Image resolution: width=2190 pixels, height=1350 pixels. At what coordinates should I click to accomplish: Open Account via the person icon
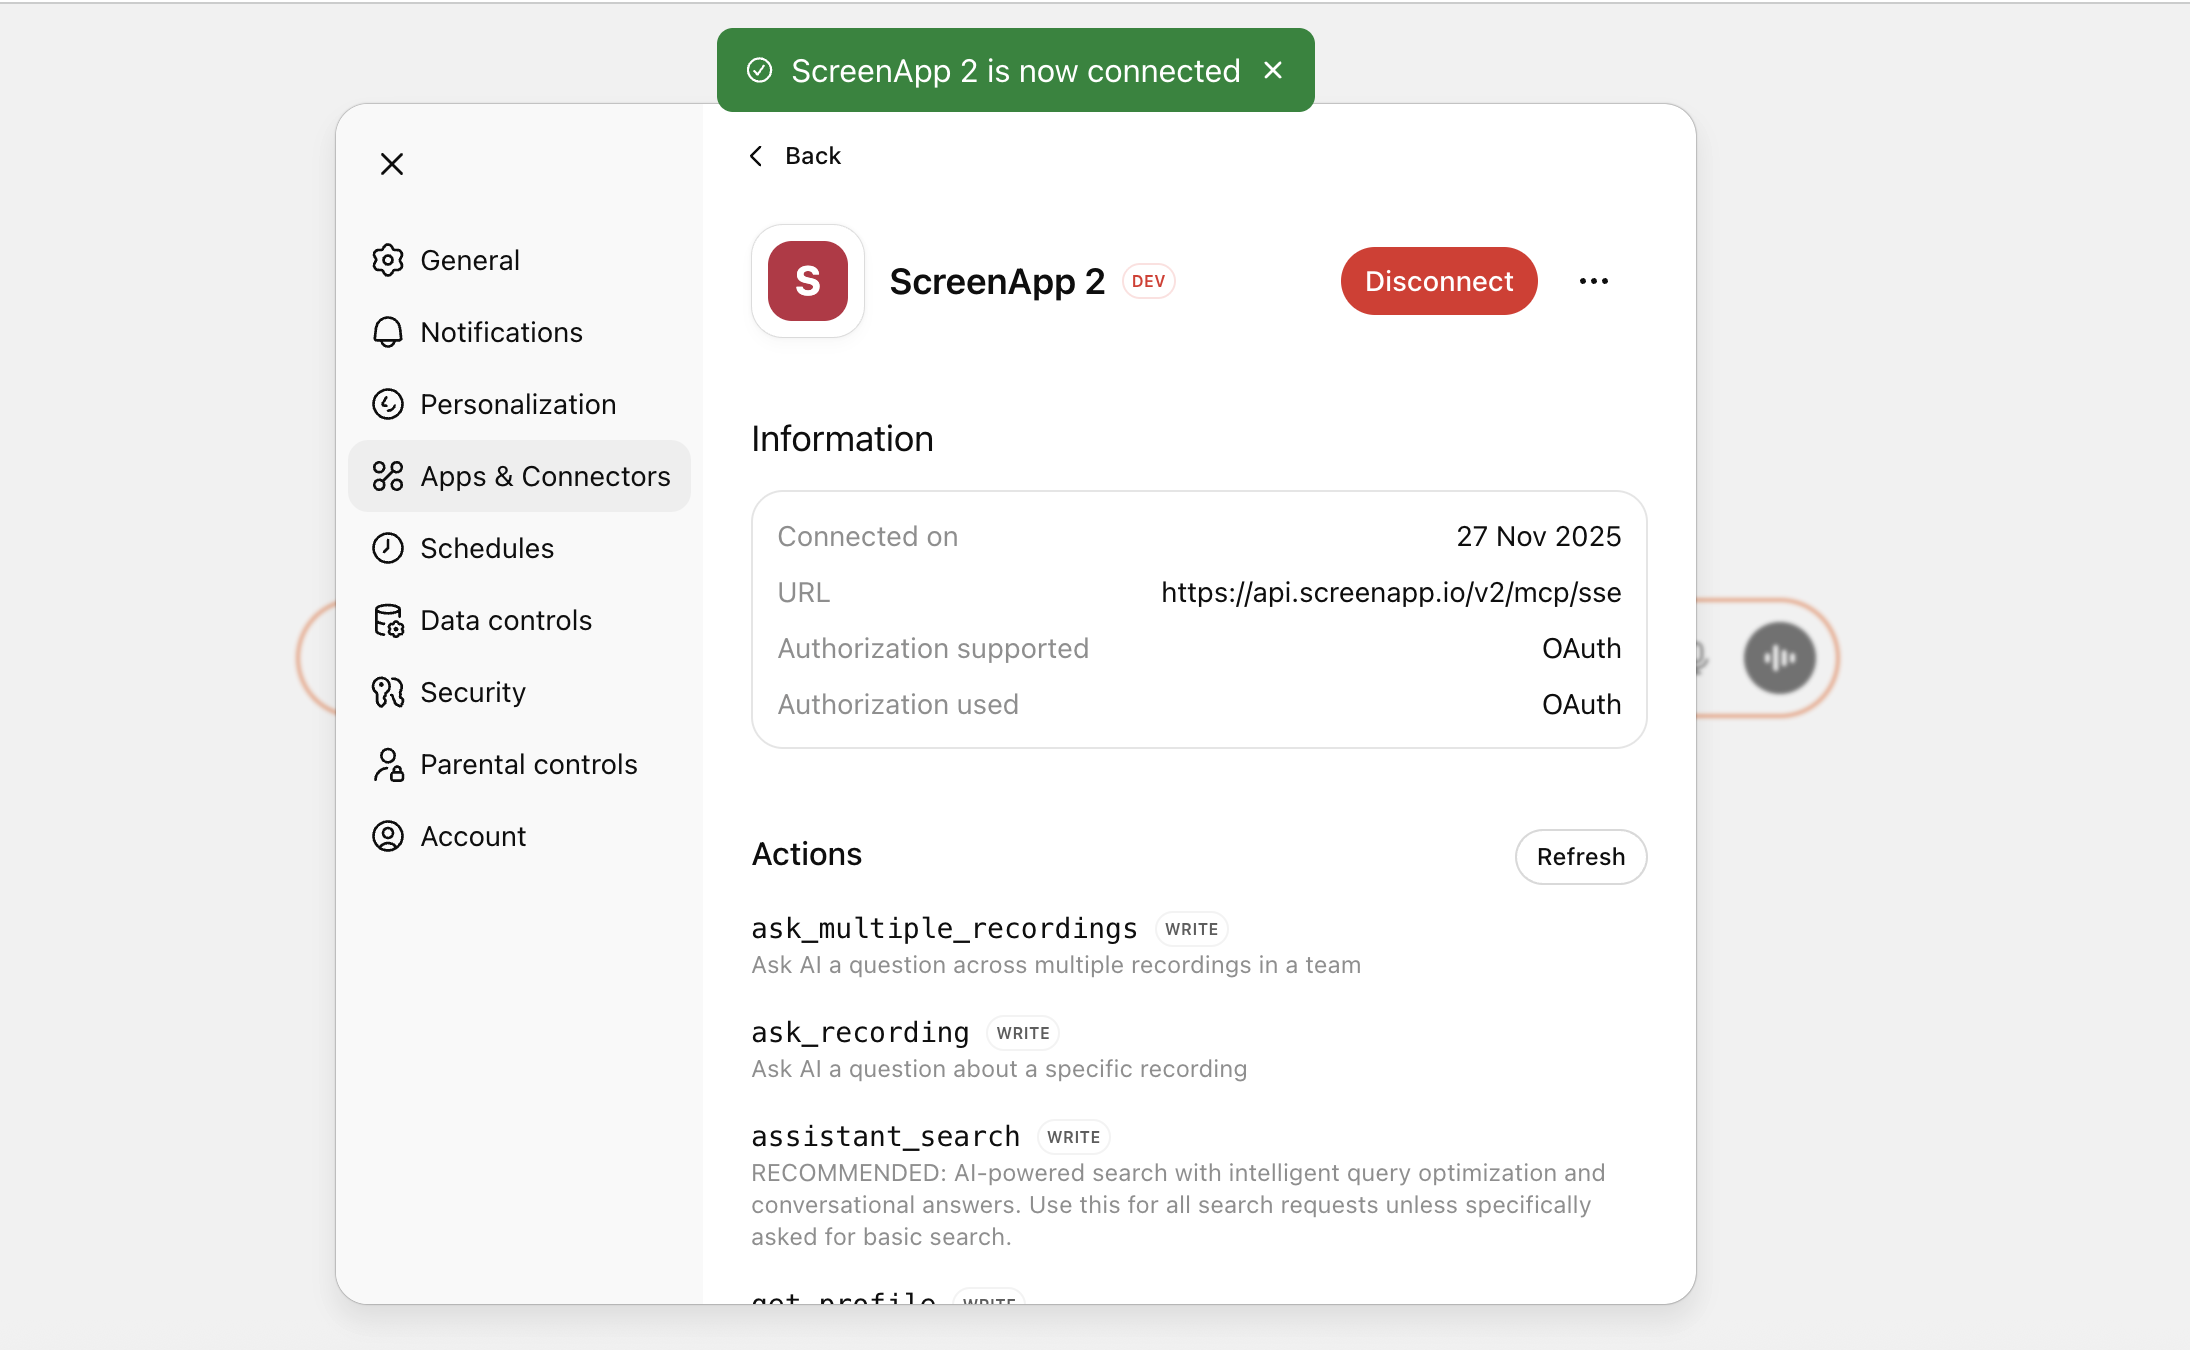[389, 835]
